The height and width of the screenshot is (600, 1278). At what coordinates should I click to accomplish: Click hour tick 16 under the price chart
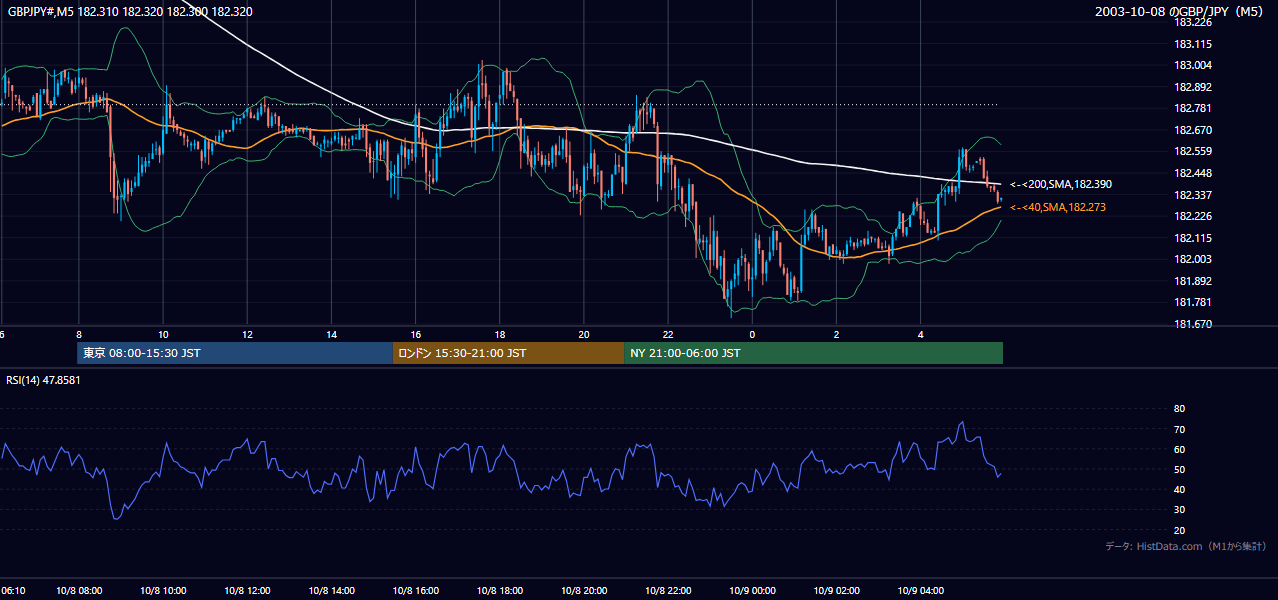(x=416, y=335)
